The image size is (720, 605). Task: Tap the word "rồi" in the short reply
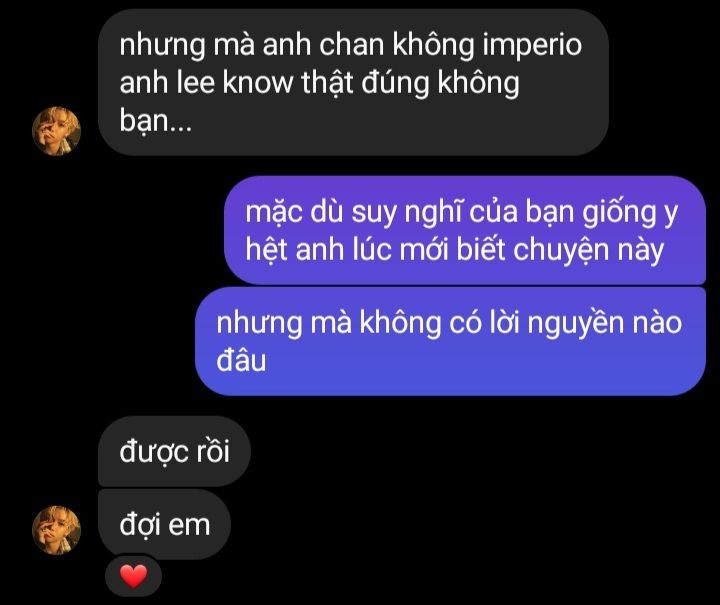pyautogui.click(x=213, y=451)
